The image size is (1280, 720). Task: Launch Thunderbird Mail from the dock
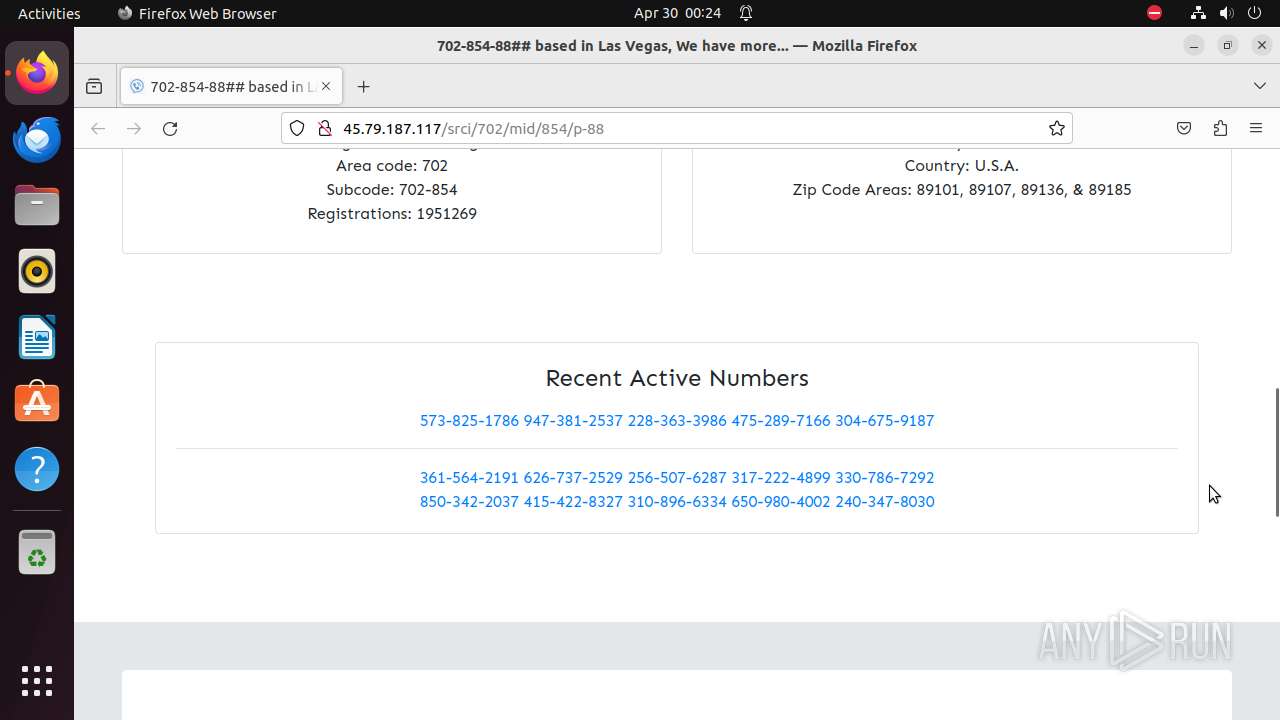37,139
